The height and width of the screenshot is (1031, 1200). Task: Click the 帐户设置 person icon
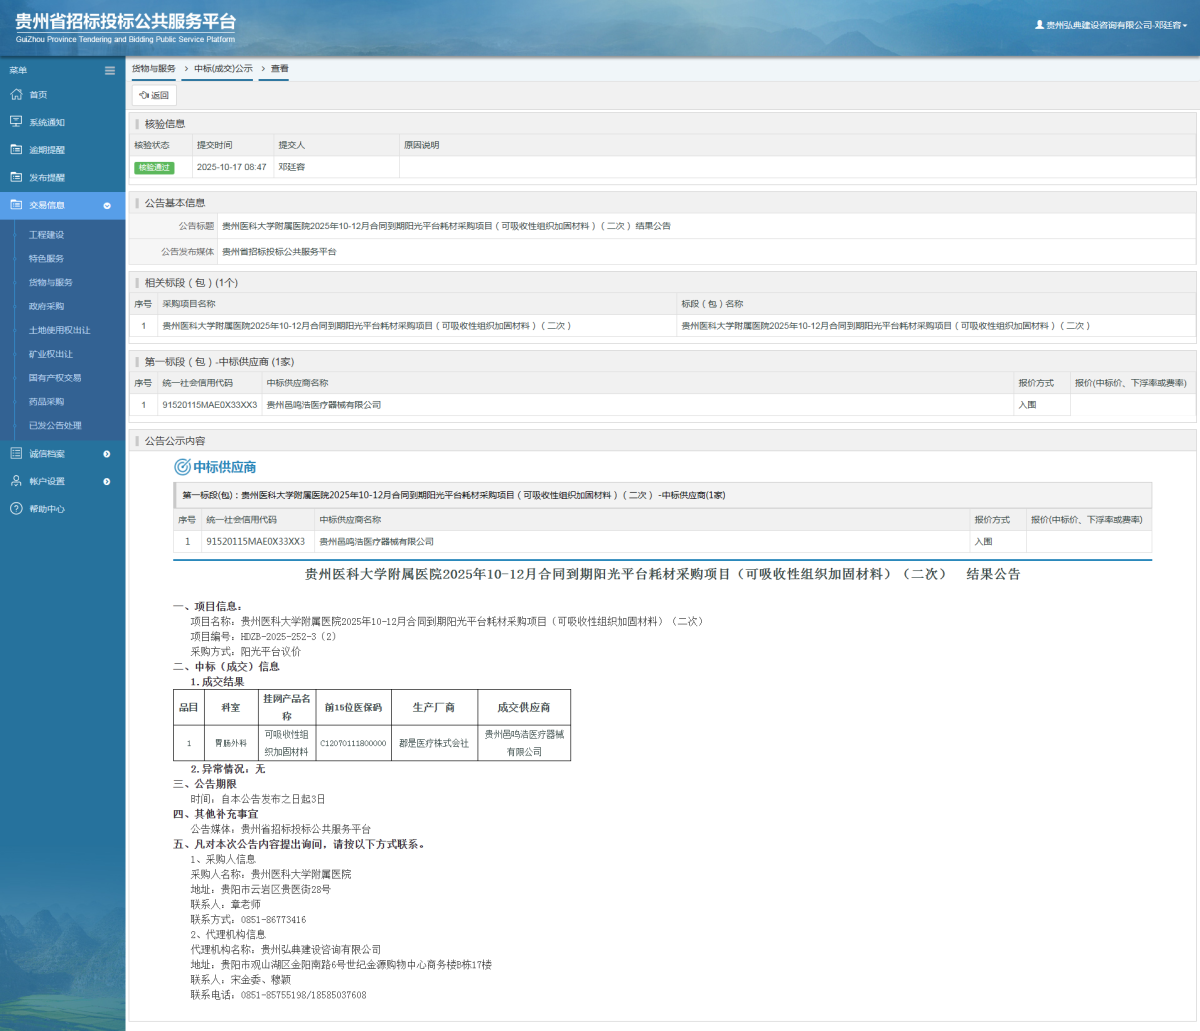tap(16, 481)
